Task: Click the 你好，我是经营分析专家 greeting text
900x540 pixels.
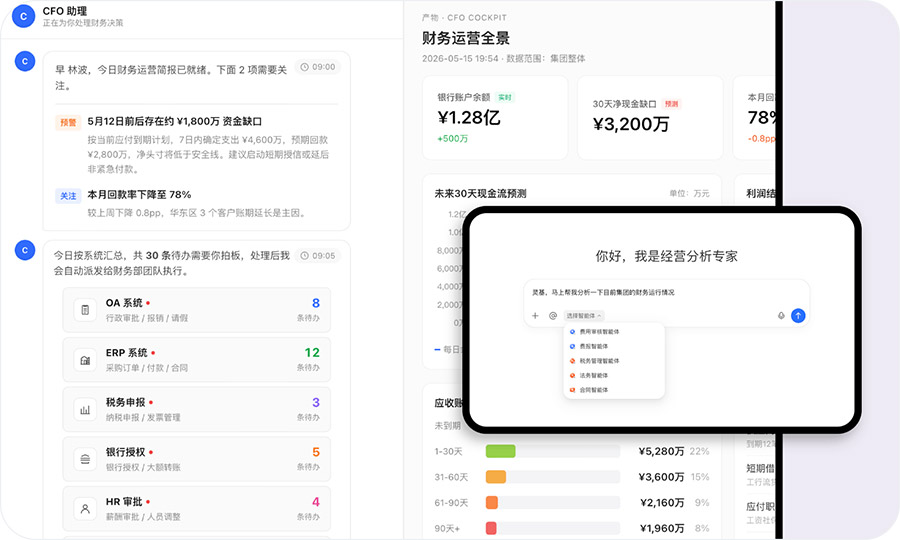Action: pos(666,256)
